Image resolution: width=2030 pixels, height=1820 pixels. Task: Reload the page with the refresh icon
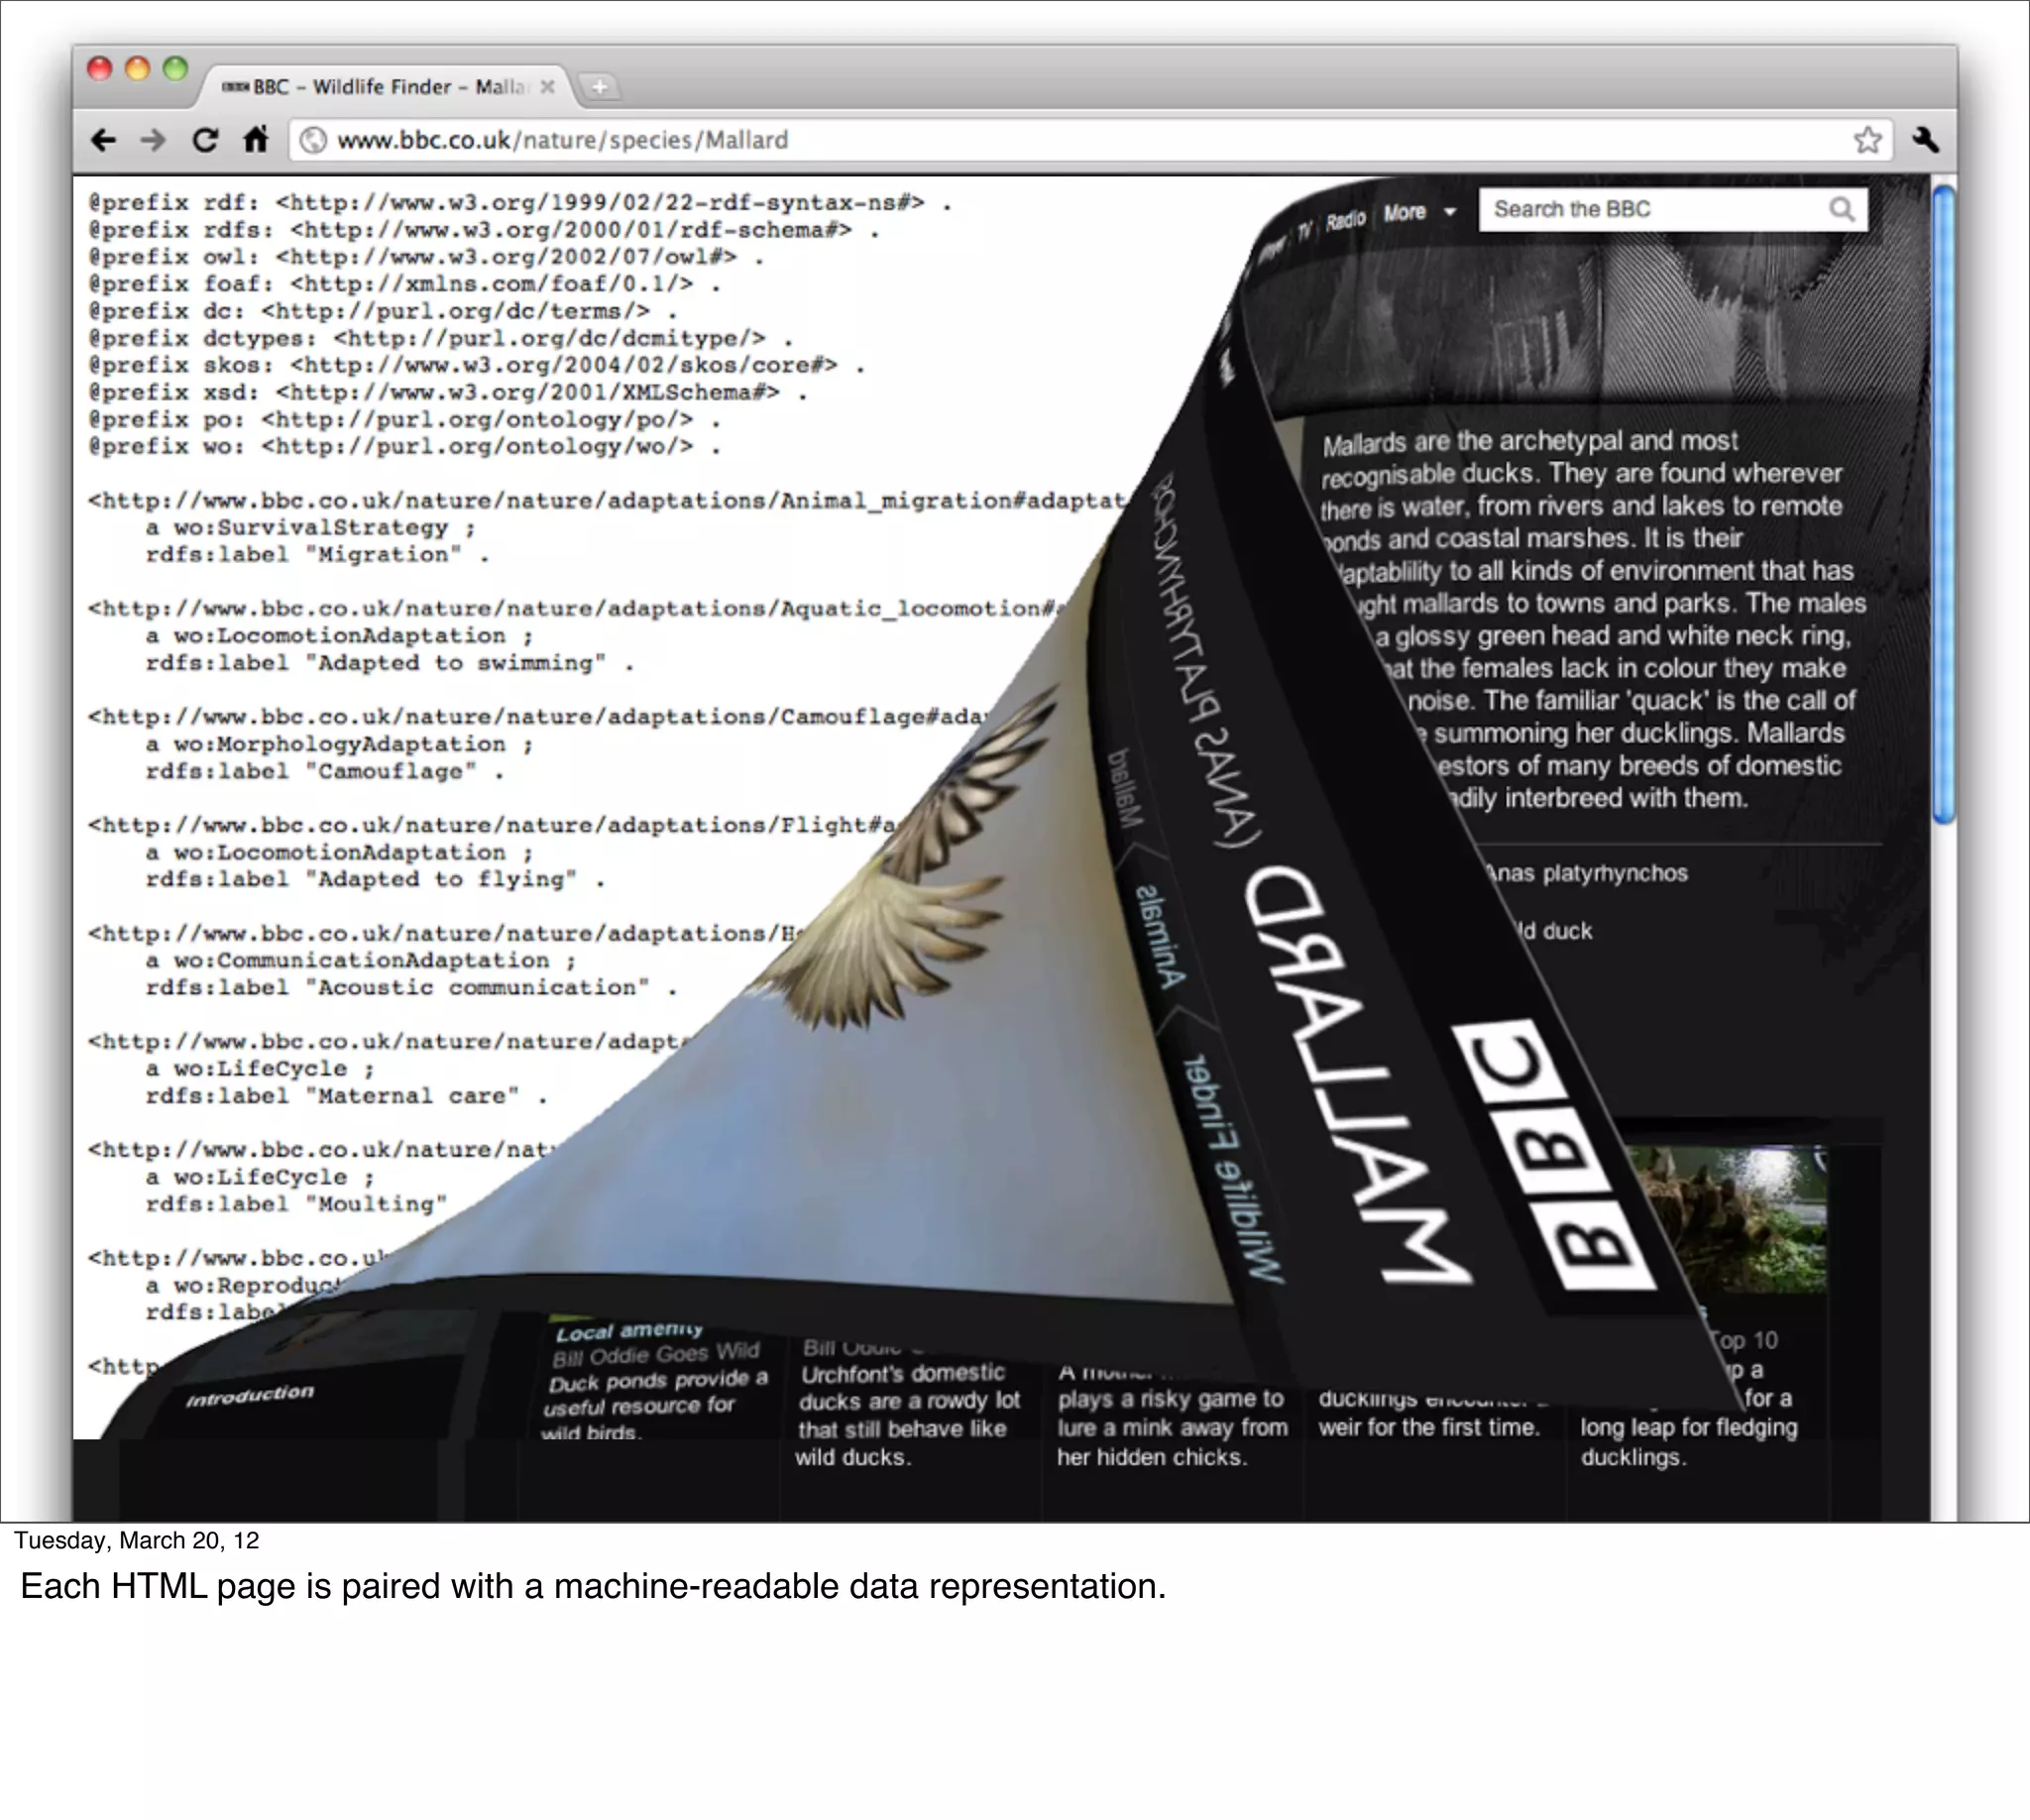205,140
